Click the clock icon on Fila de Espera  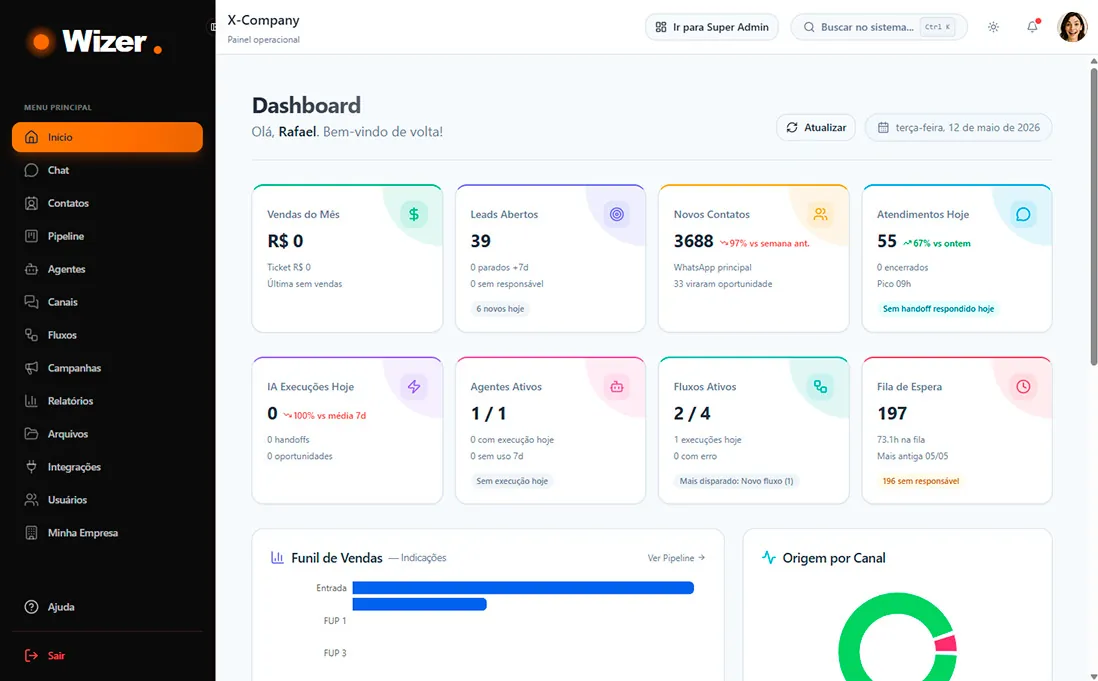pos(1023,386)
